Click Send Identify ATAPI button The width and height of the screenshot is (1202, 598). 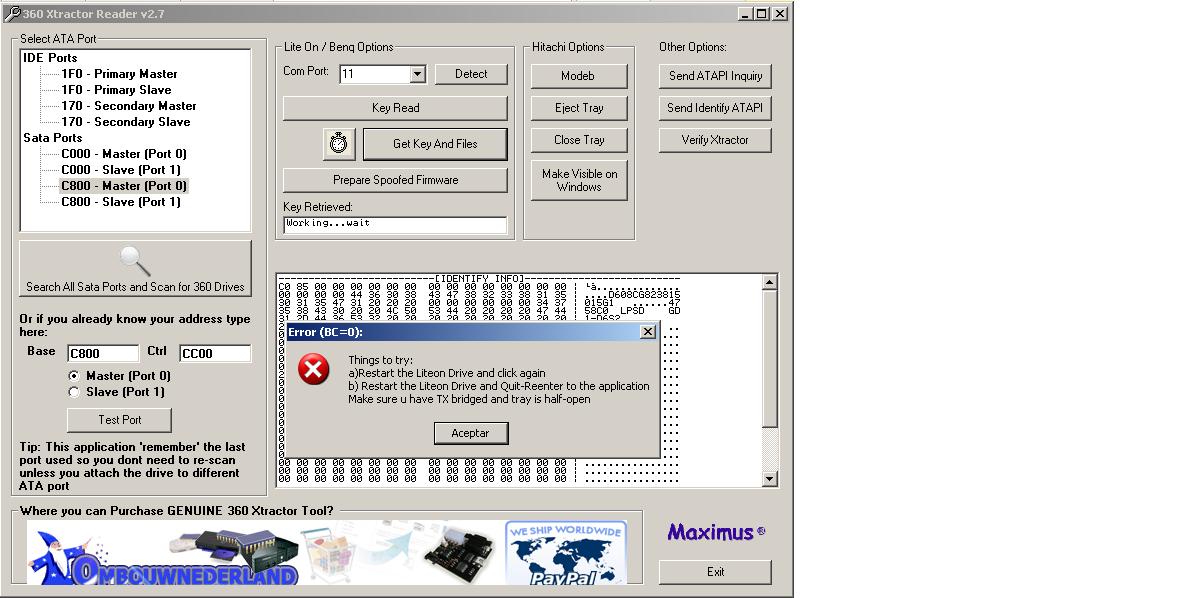coord(715,108)
